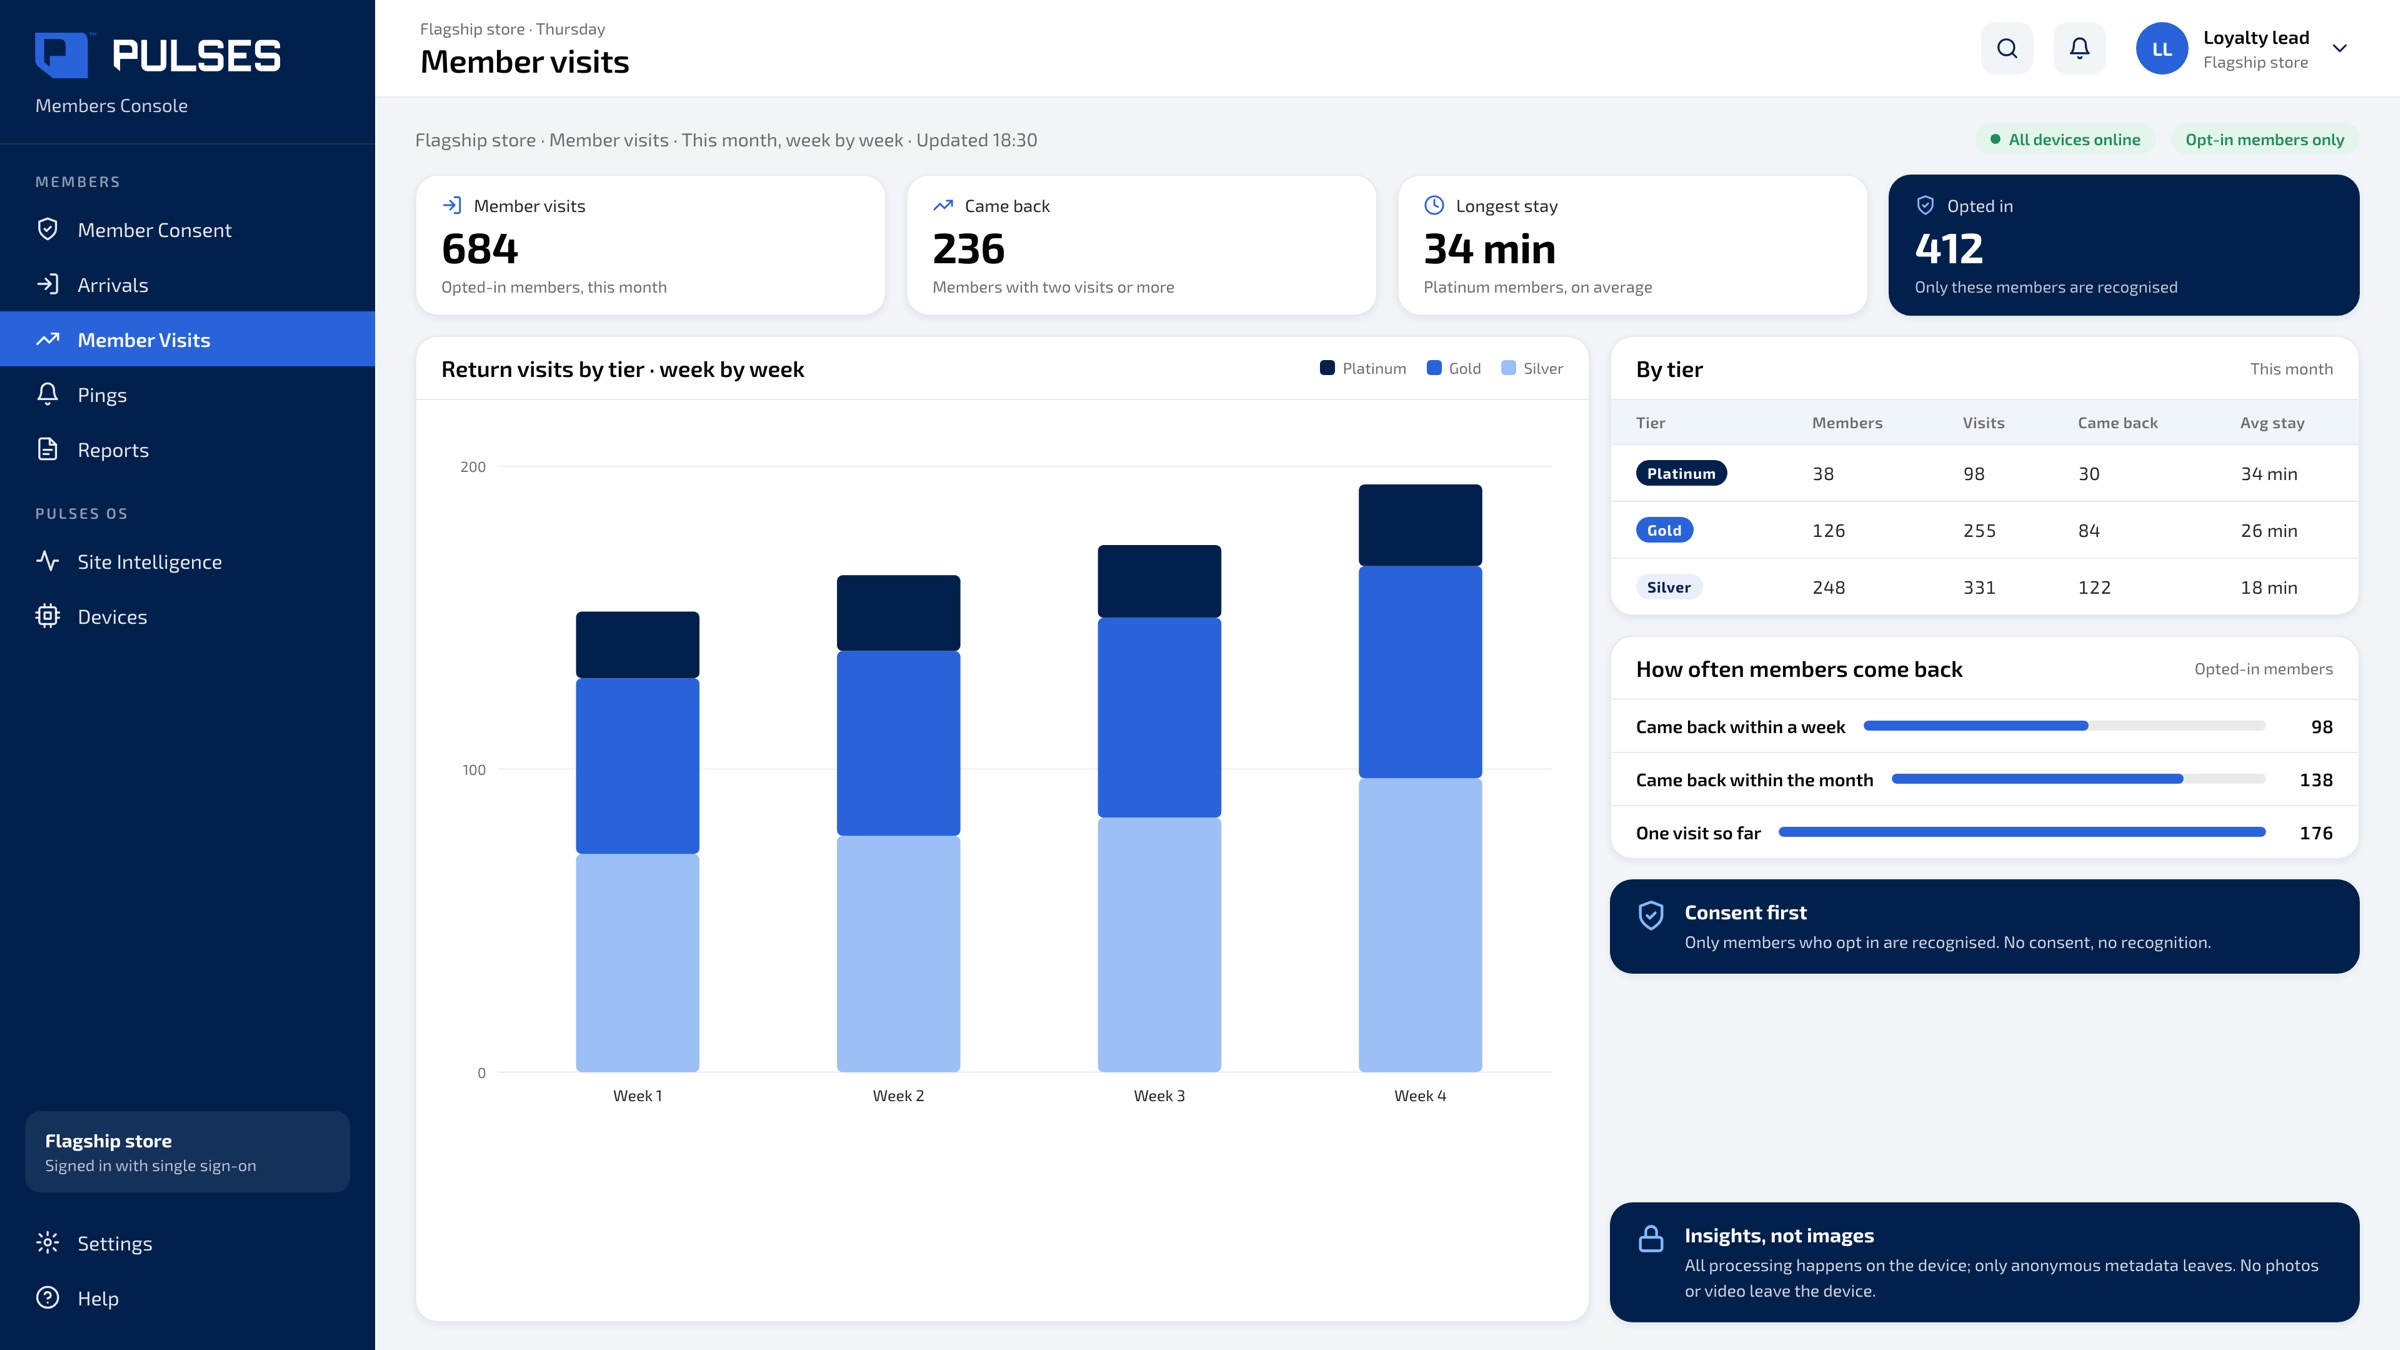This screenshot has width=2400, height=1350.
Task: Click the shield icon beside Consent first
Action: (1651, 915)
